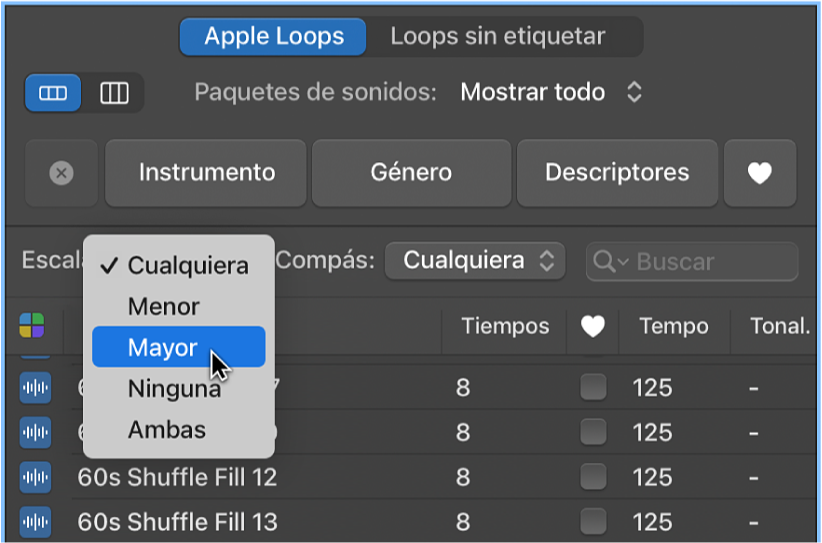Click the Descriptores button

[x=617, y=172]
